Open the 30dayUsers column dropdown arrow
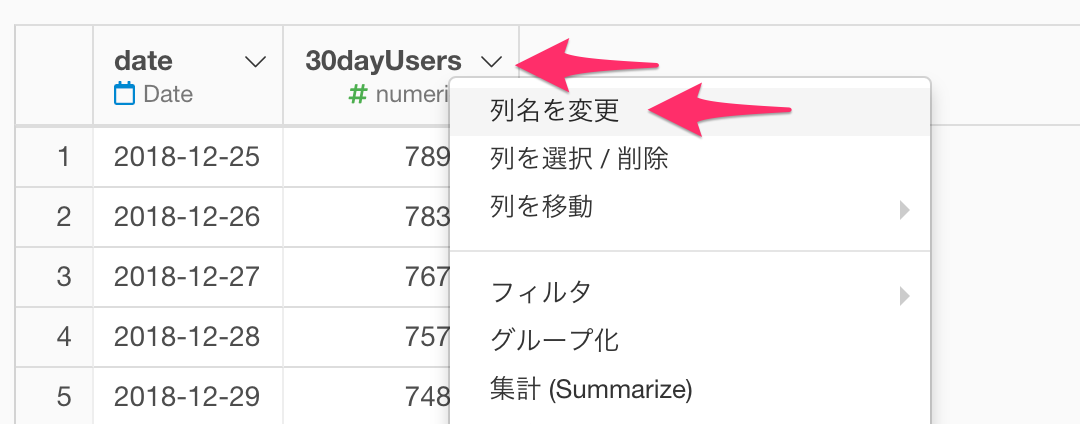Image resolution: width=1080 pixels, height=424 pixels. 492,62
